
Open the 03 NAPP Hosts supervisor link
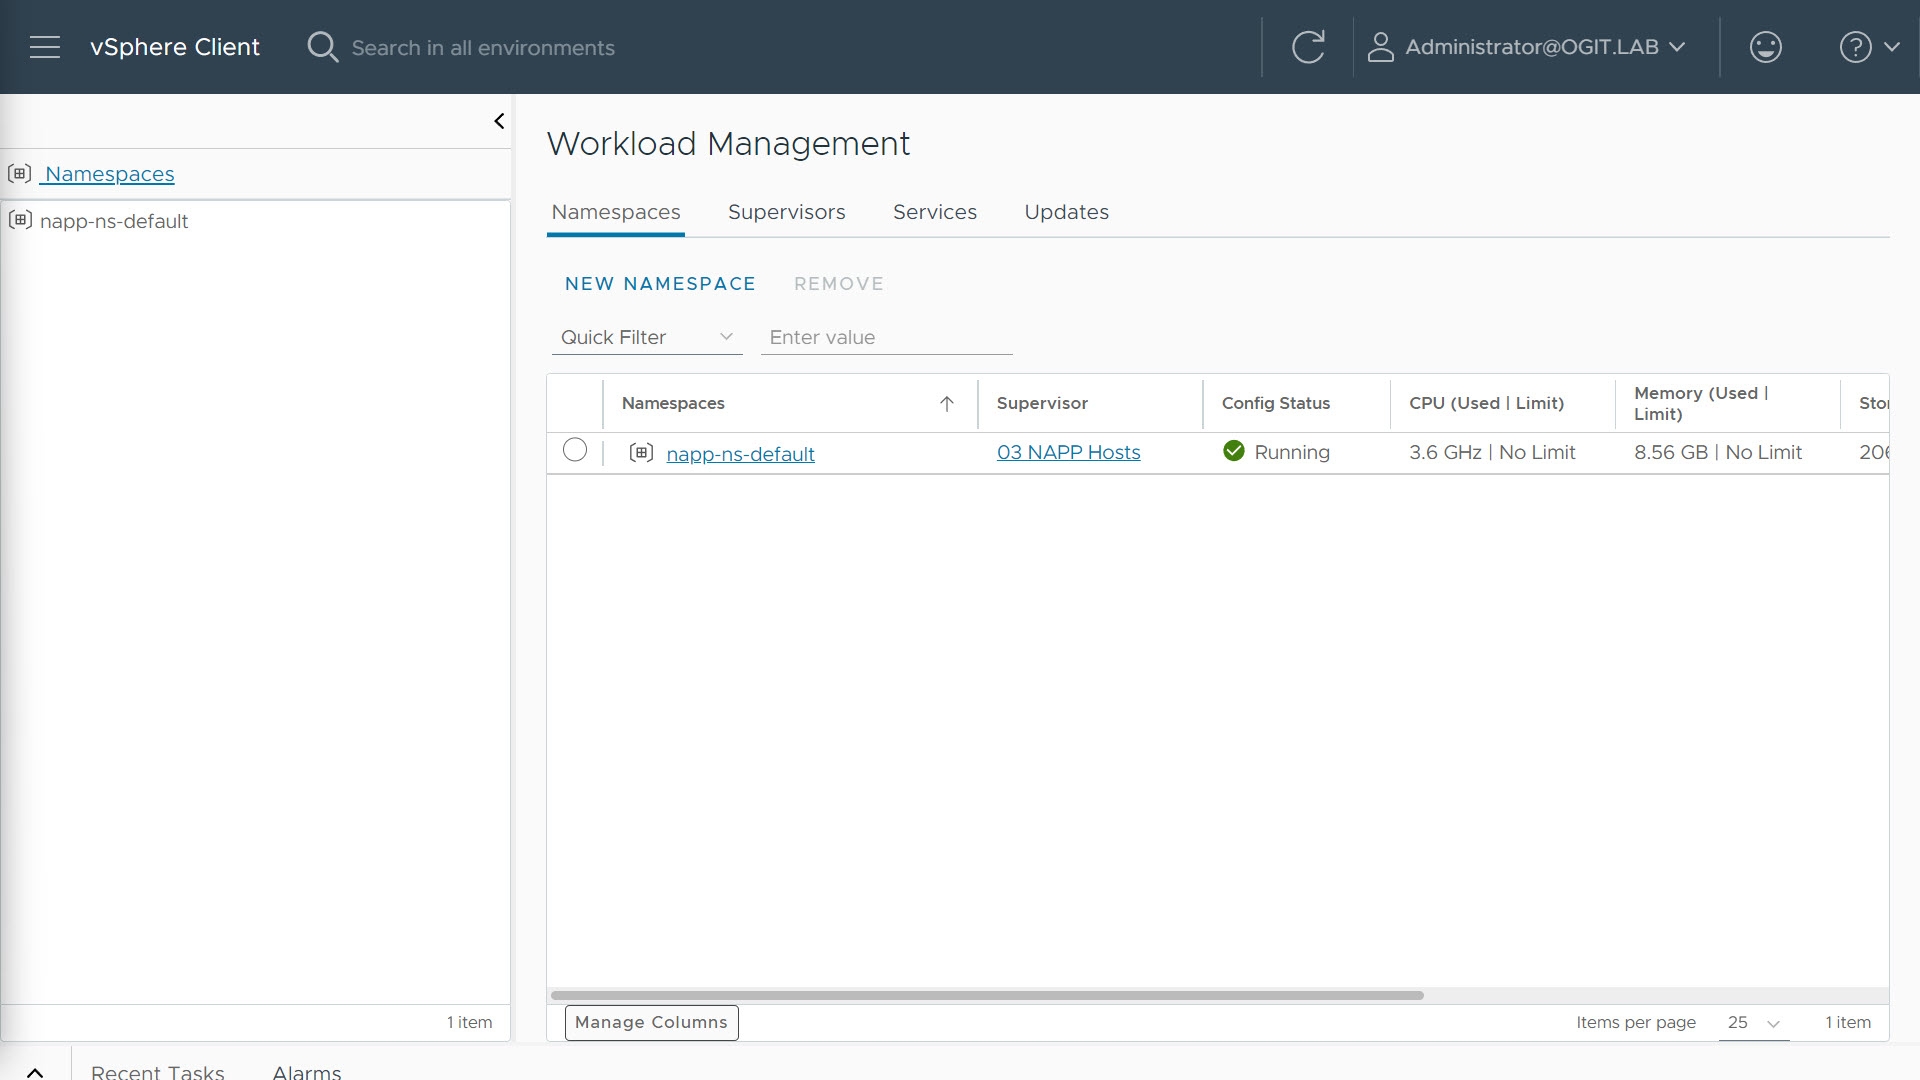coord(1068,452)
